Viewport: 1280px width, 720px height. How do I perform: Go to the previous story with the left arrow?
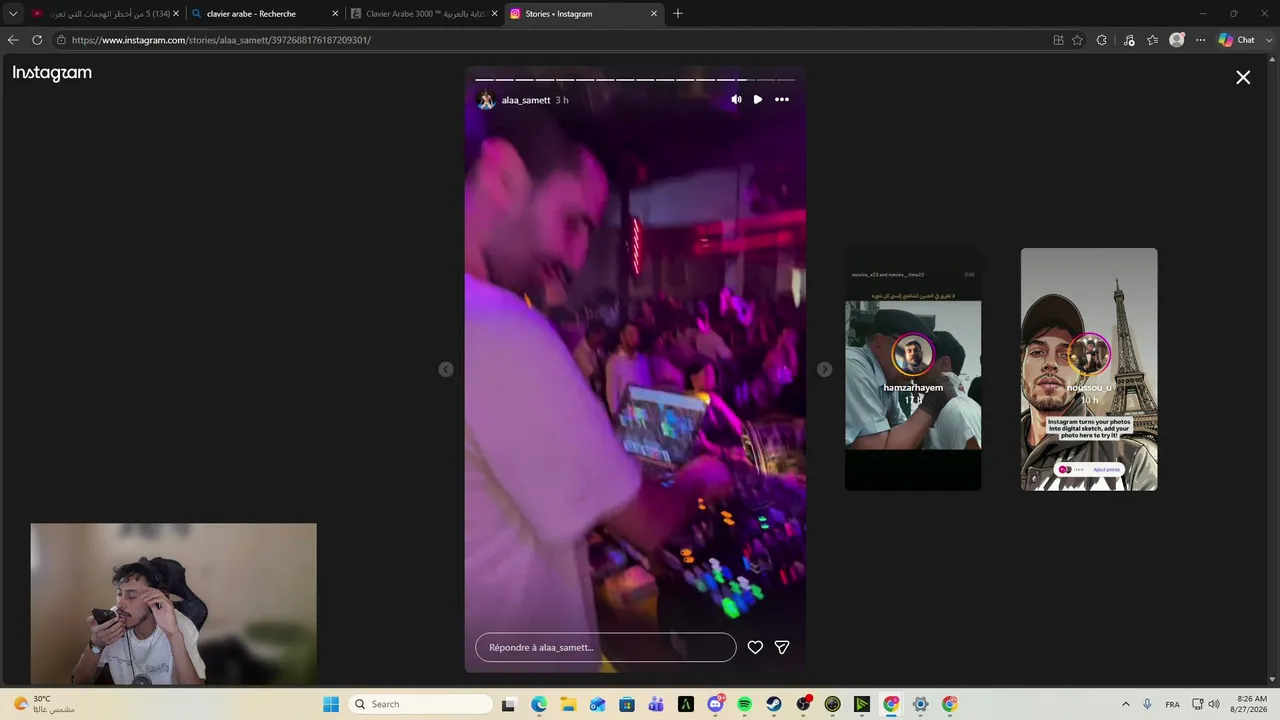[x=446, y=370]
